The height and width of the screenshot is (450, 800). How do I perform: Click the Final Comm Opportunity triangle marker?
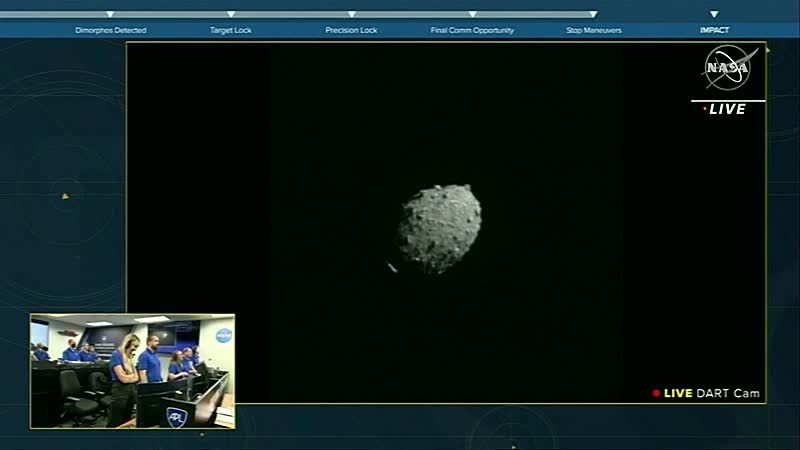[472, 15]
